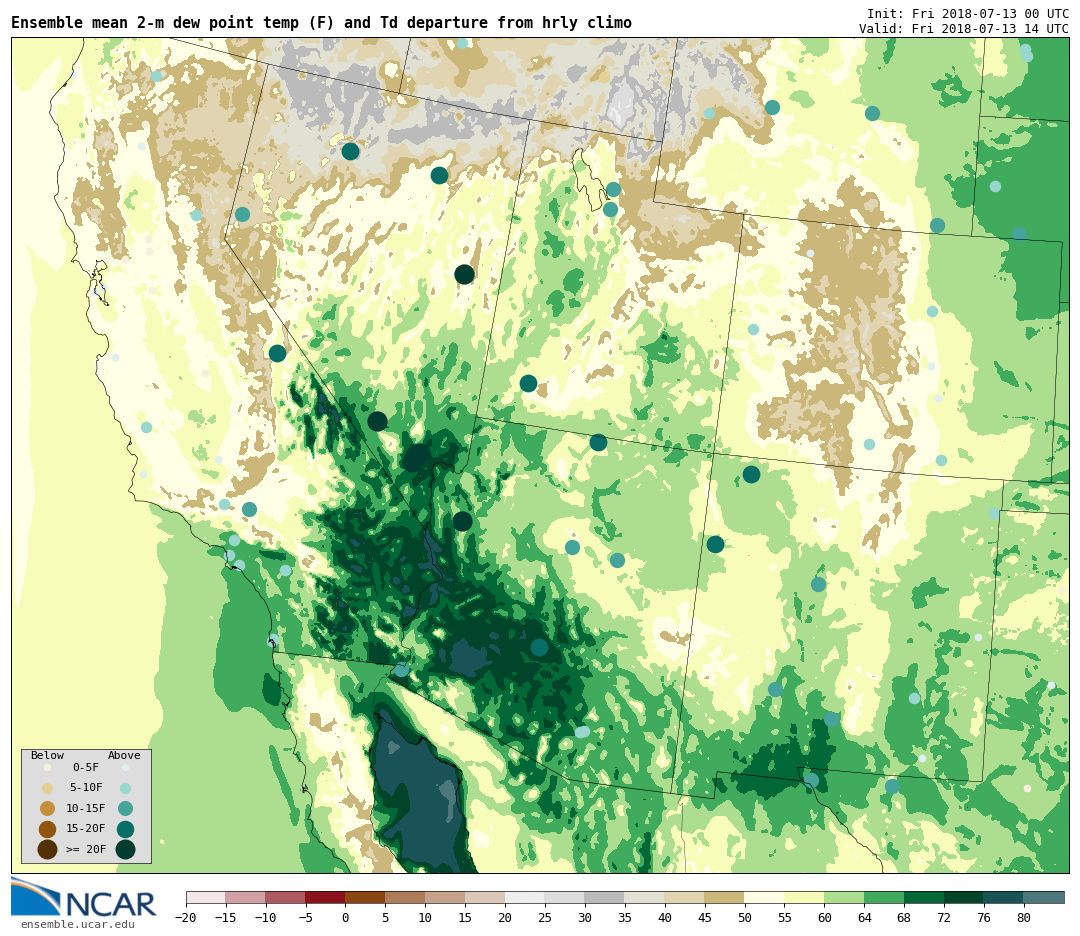Pick the green swatch between 64 and 68
Image resolution: width=1080 pixels, height=936 pixels.
pos(885,897)
